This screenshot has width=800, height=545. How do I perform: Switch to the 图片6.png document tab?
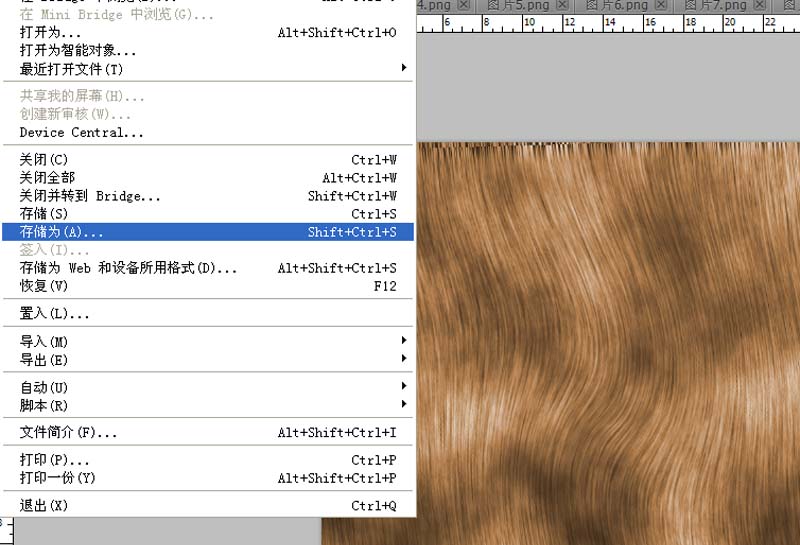(623, 6)
